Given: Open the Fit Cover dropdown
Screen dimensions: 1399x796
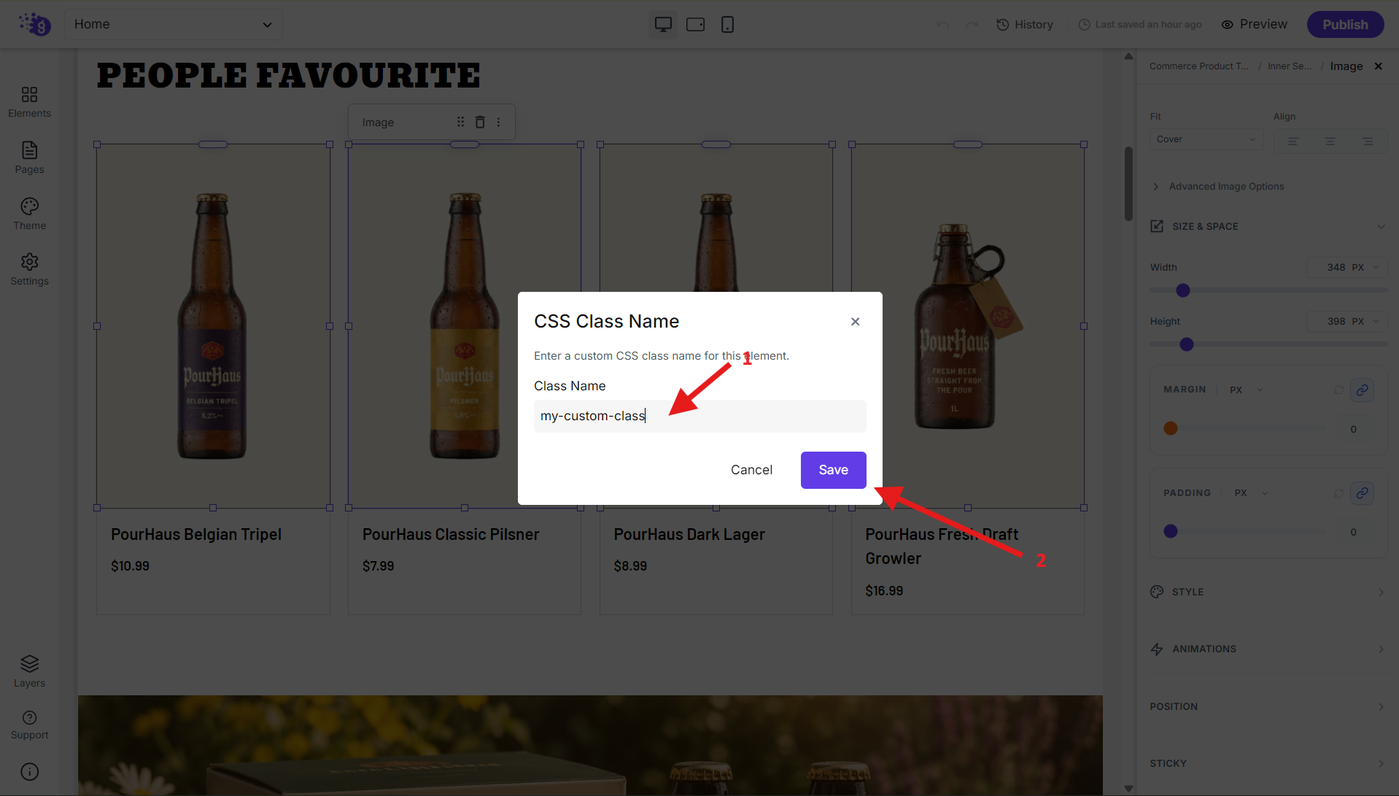Looking at the screenshot, I should coord(1207,139).
